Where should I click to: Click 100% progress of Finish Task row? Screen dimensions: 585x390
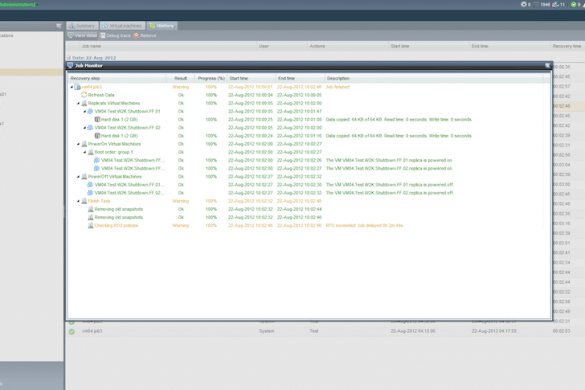(211, 201)
